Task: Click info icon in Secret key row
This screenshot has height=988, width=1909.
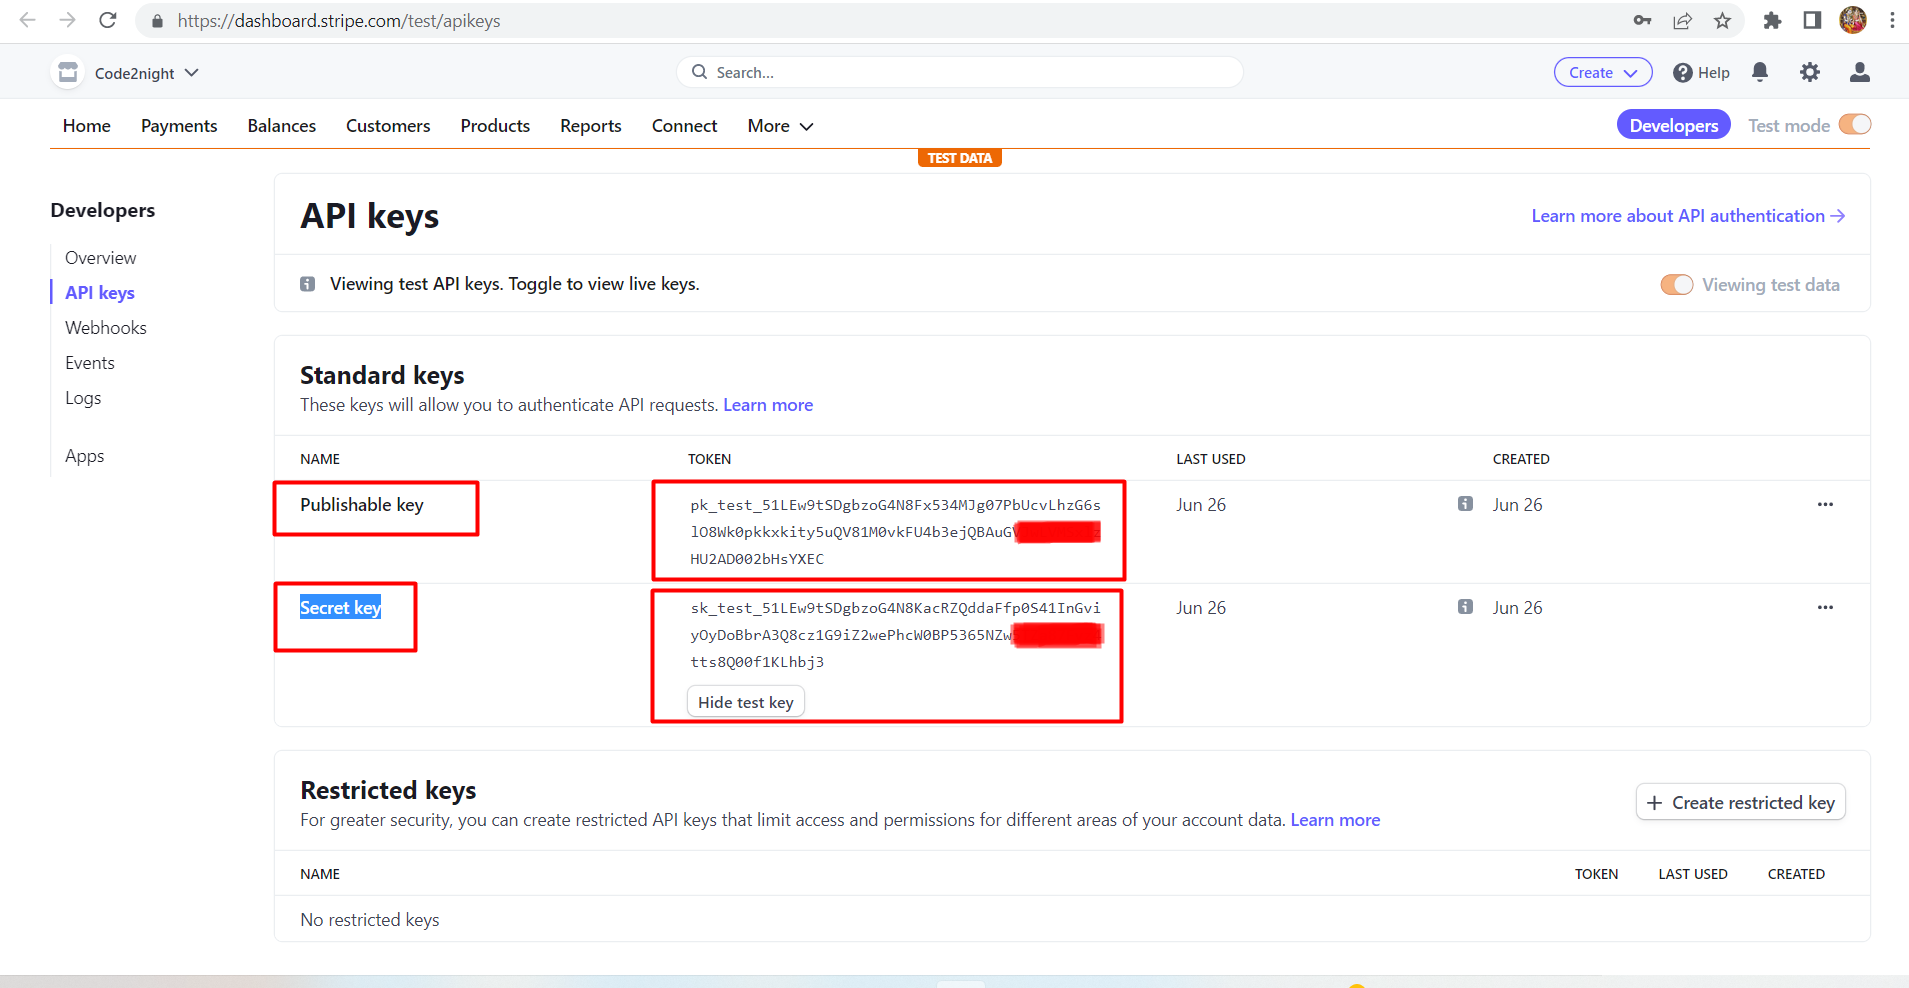Action: click(x=1465, y=607)
